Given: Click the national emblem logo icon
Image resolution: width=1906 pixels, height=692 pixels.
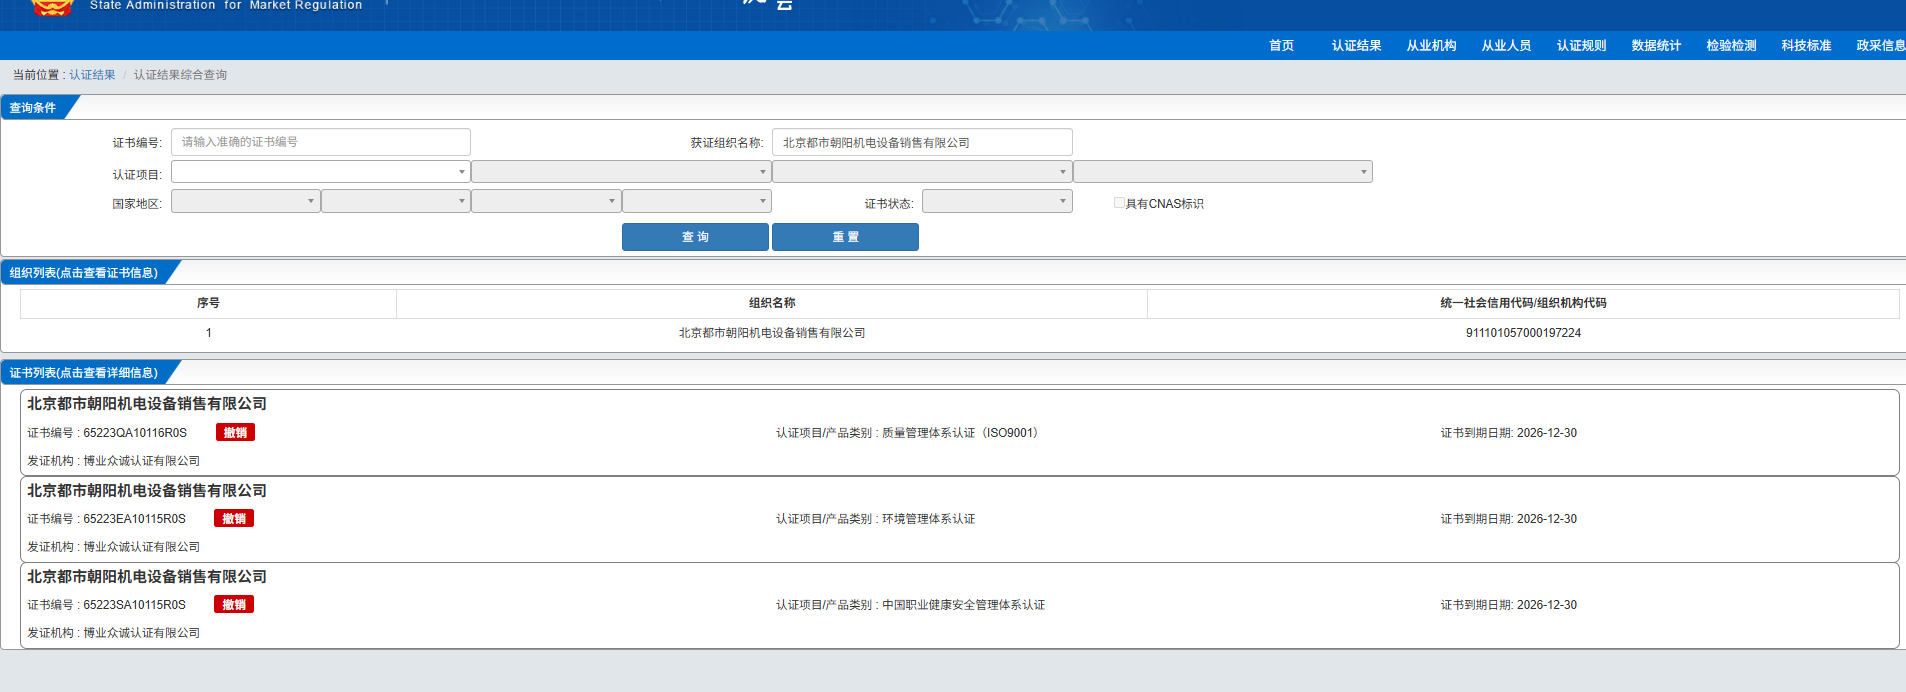Looking at the screenshot, I should pos(51,8).
